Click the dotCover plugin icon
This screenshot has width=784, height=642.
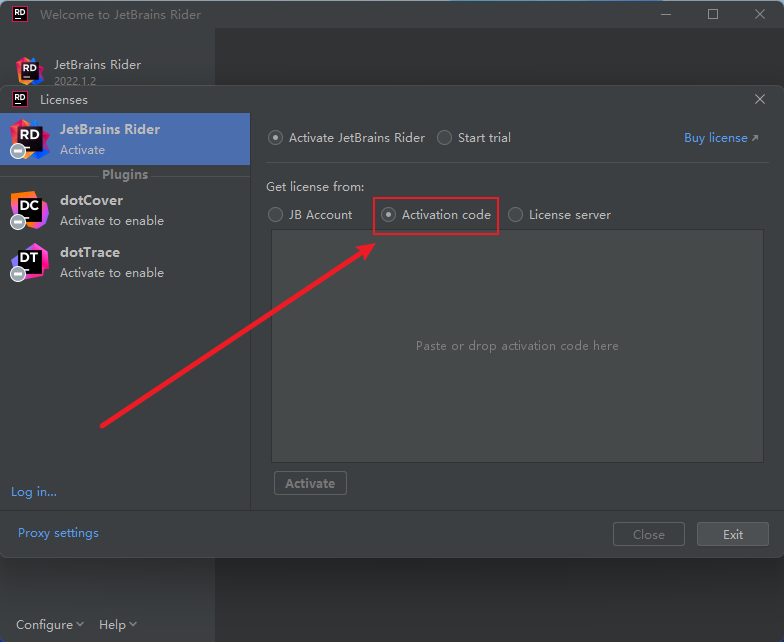pyautogui.click(x=30, y=210)
